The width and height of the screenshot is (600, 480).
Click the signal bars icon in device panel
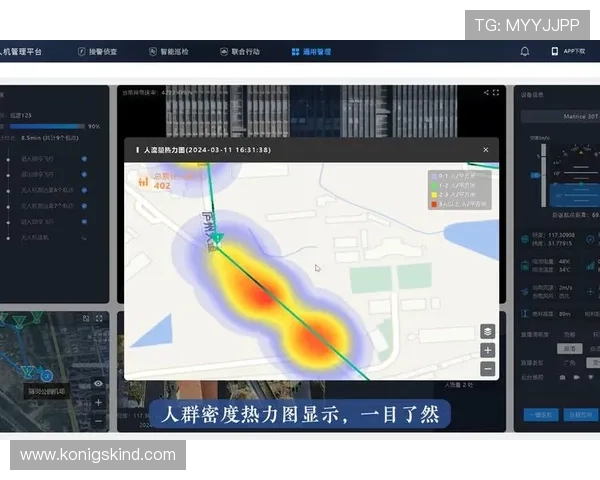592,265
